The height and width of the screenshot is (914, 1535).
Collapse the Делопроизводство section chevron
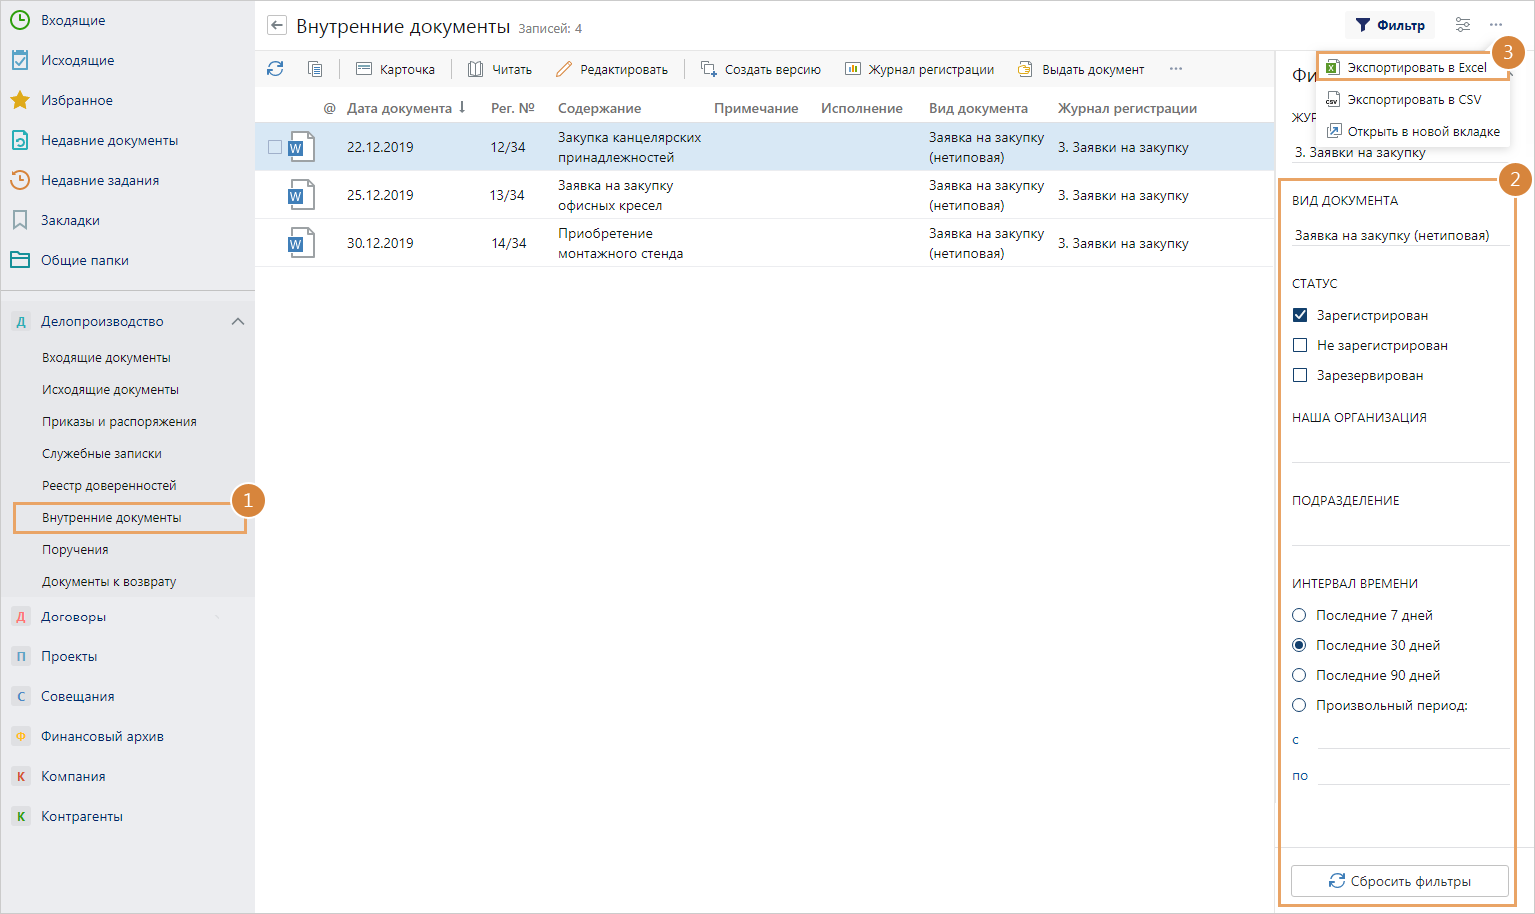coord(238,321)
